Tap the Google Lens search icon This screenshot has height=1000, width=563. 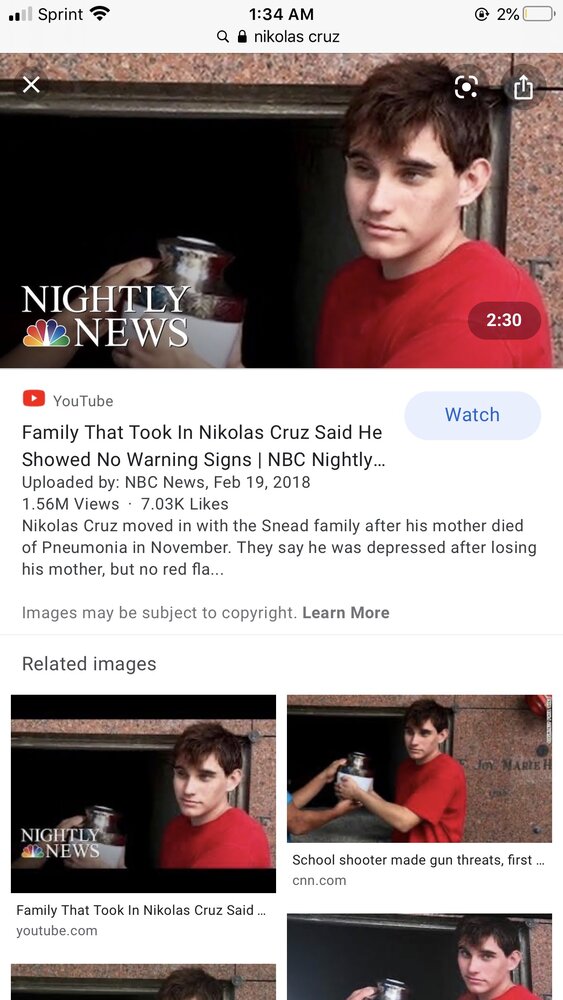(x=466, y=87)
